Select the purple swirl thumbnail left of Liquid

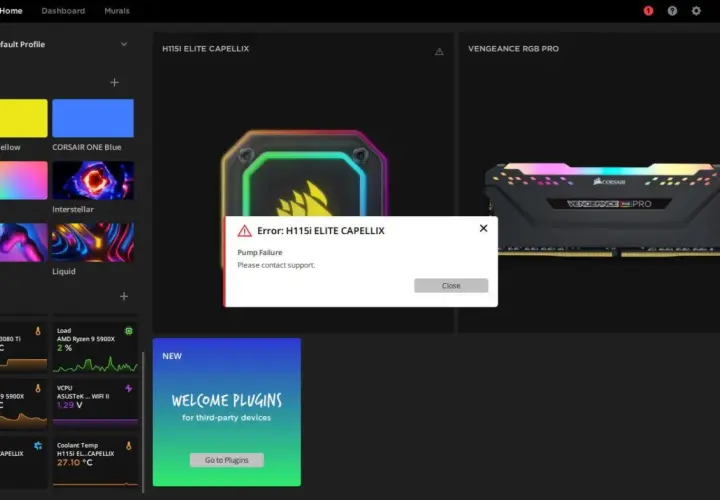(x=23, y=242)
